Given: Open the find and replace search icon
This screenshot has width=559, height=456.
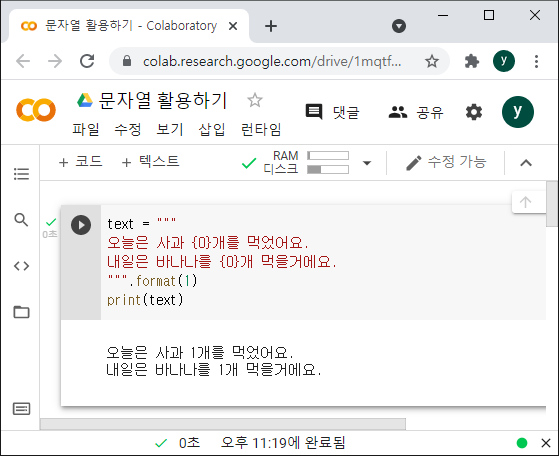Looking at the screenshot, I should coord(21,220).
